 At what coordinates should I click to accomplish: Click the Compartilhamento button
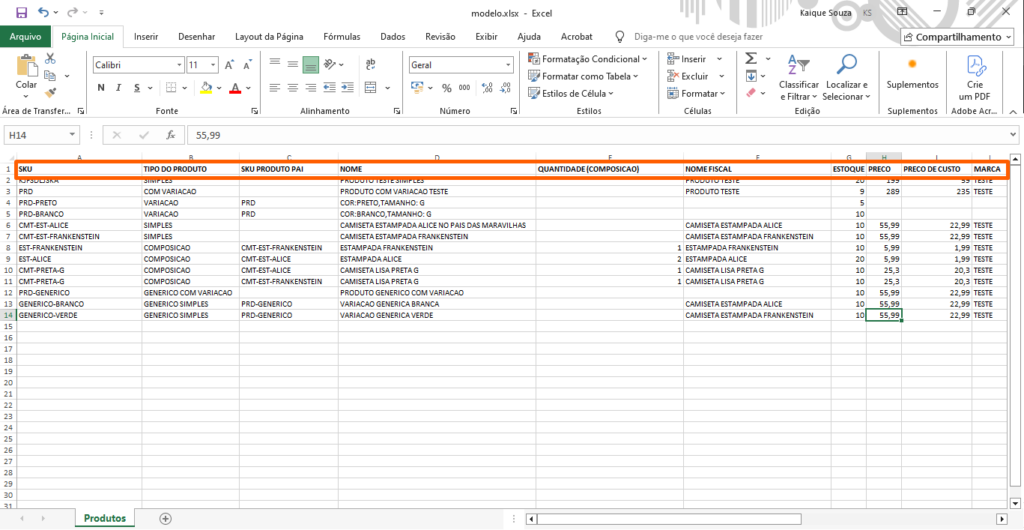957,37
